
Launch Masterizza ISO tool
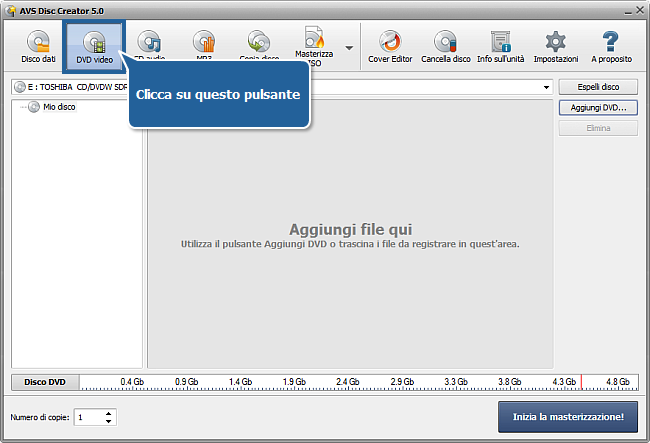pos(314,46)
